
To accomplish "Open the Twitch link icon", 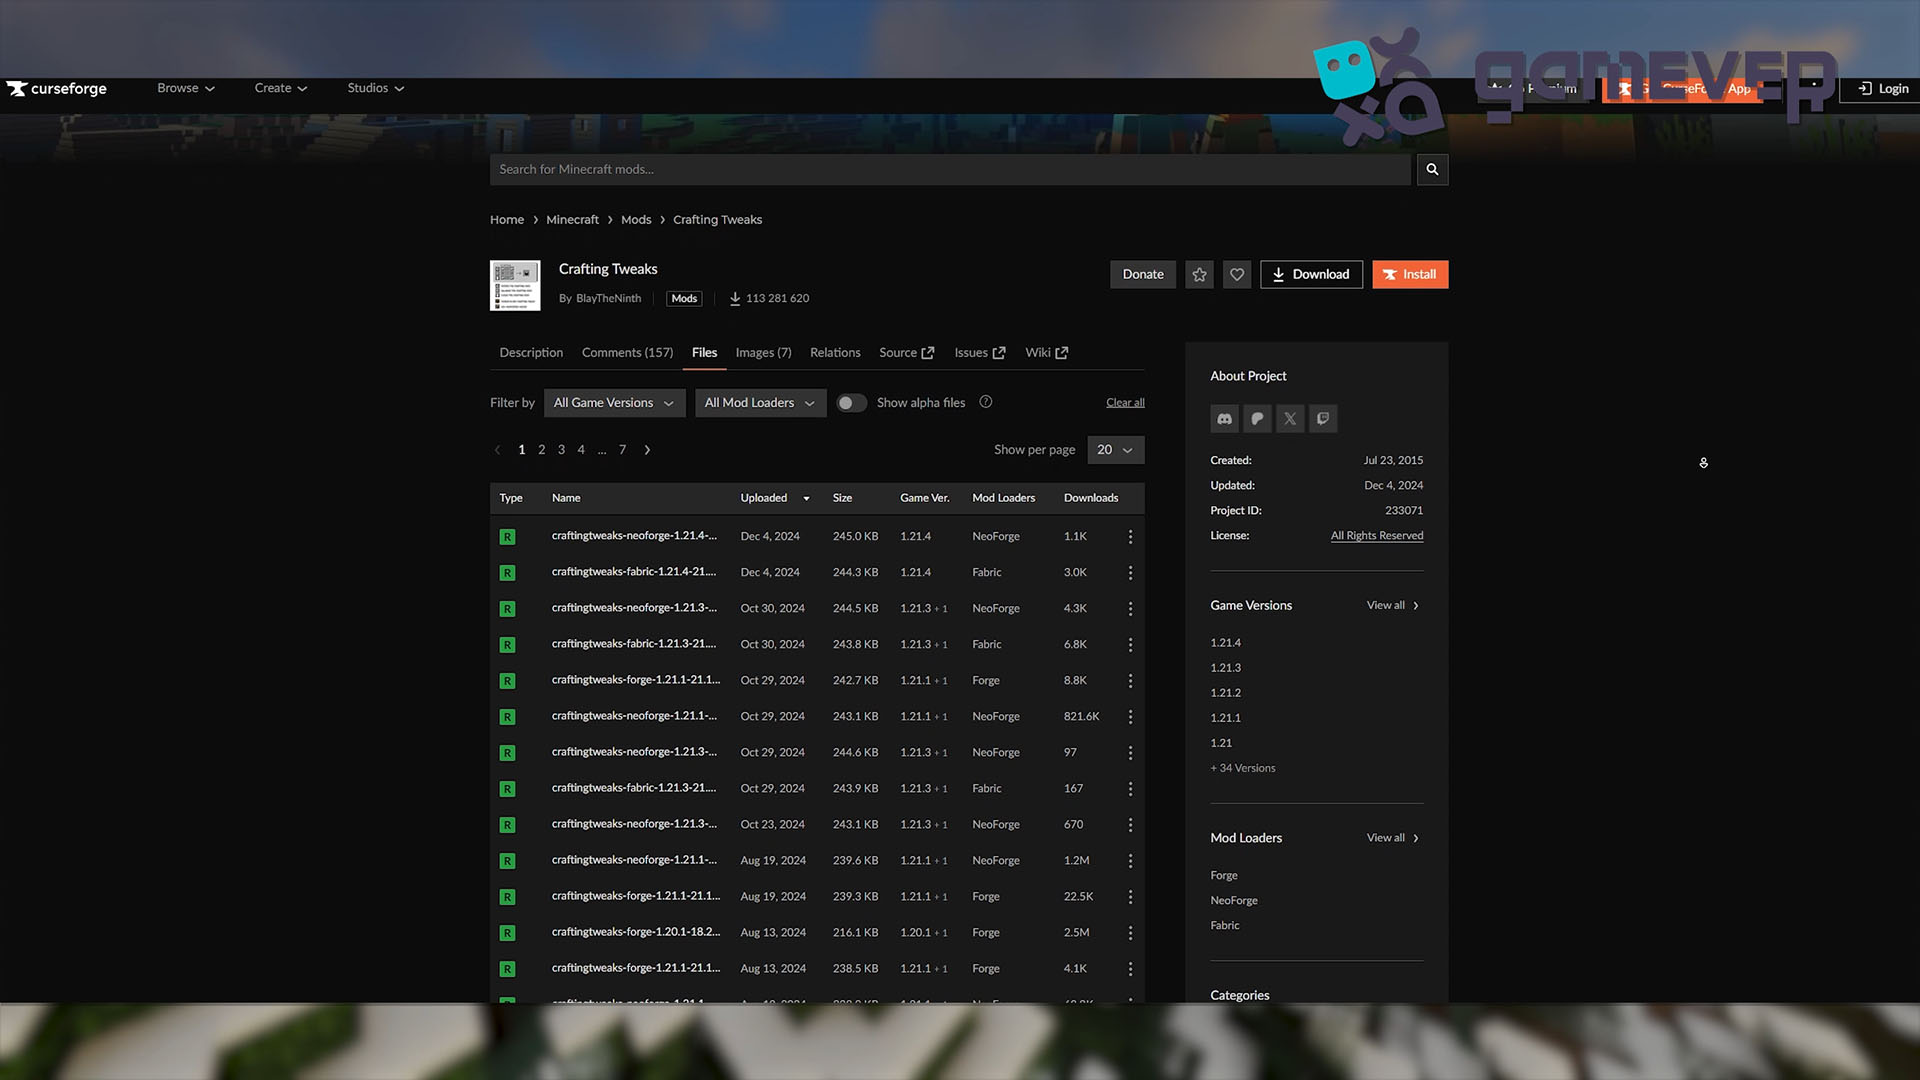I will coord(1323,419).
